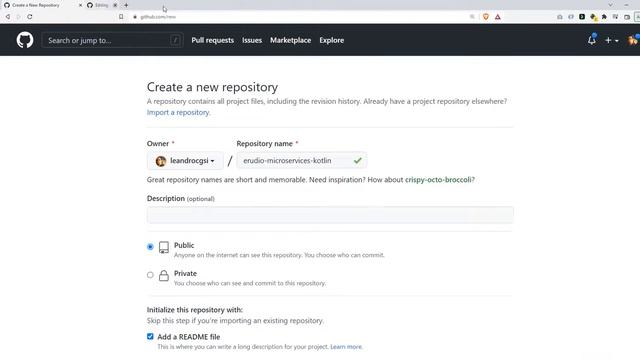Click the lock icon in the address bar

[135, 17]
